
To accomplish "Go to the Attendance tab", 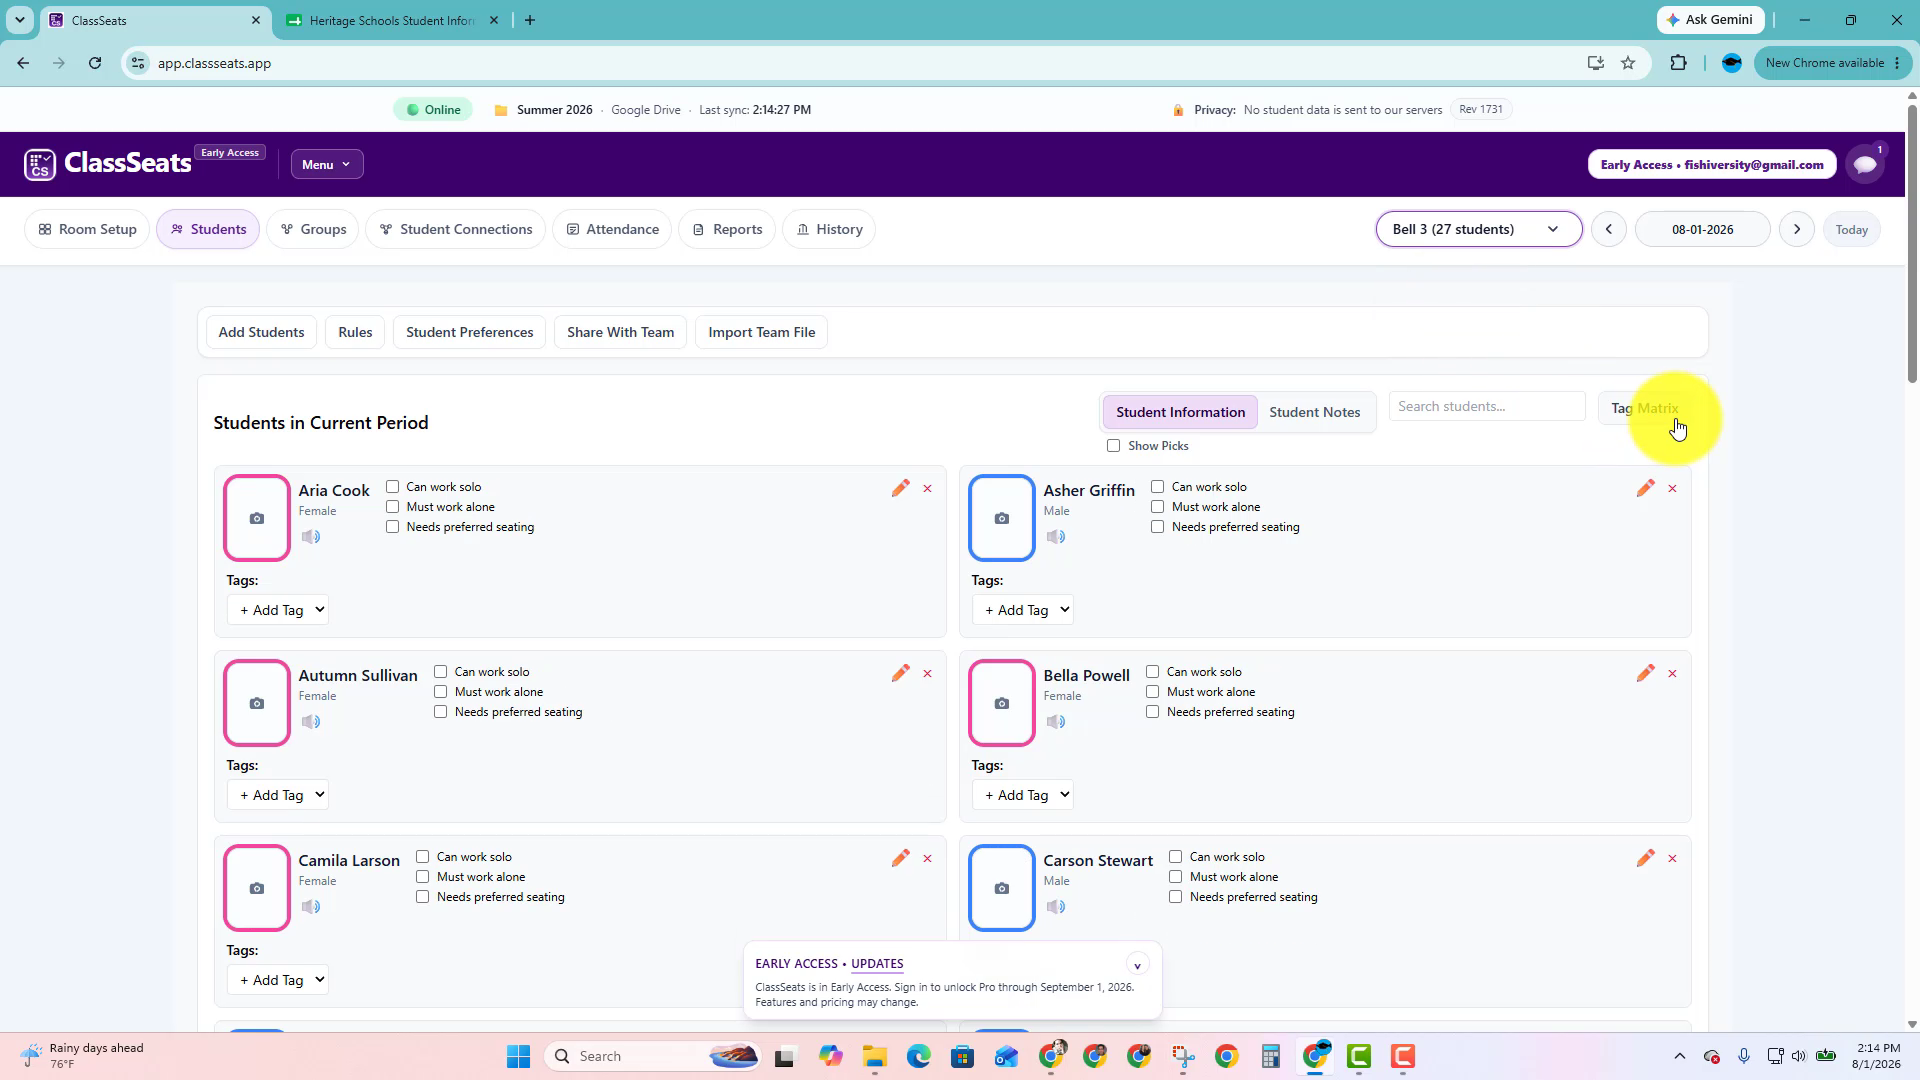I will 612,229.
